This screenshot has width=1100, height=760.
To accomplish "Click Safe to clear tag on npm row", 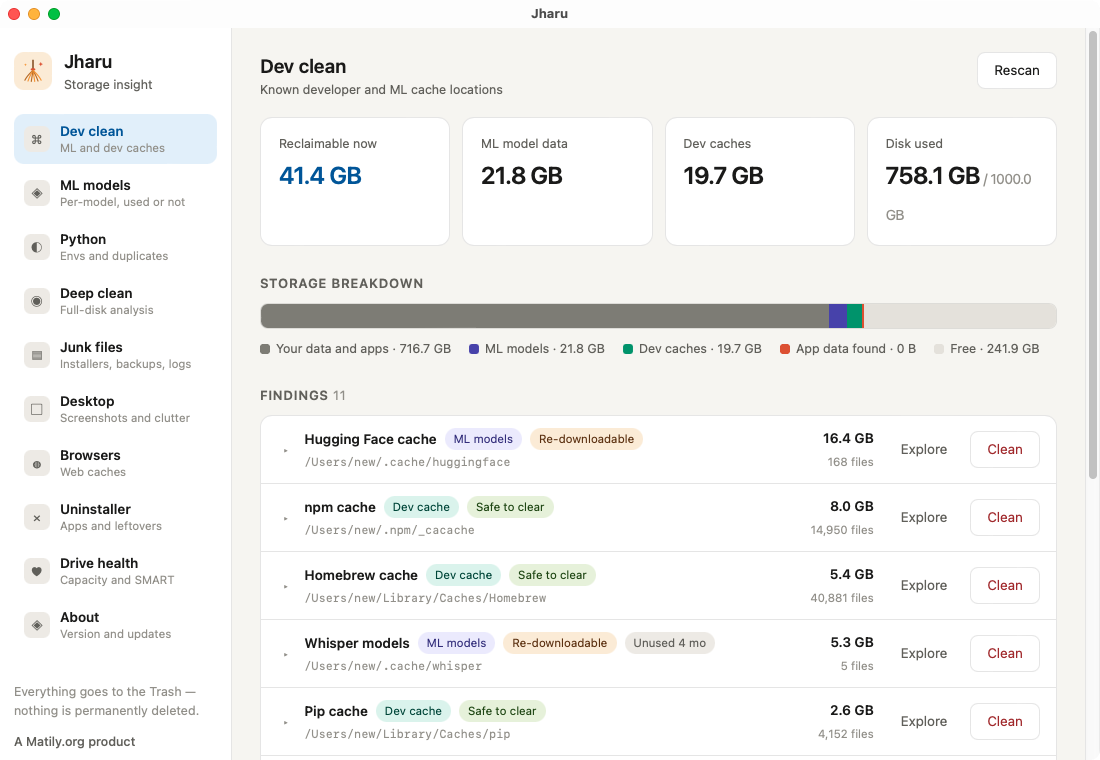I will pyautogui.click(x=510, y=507).
